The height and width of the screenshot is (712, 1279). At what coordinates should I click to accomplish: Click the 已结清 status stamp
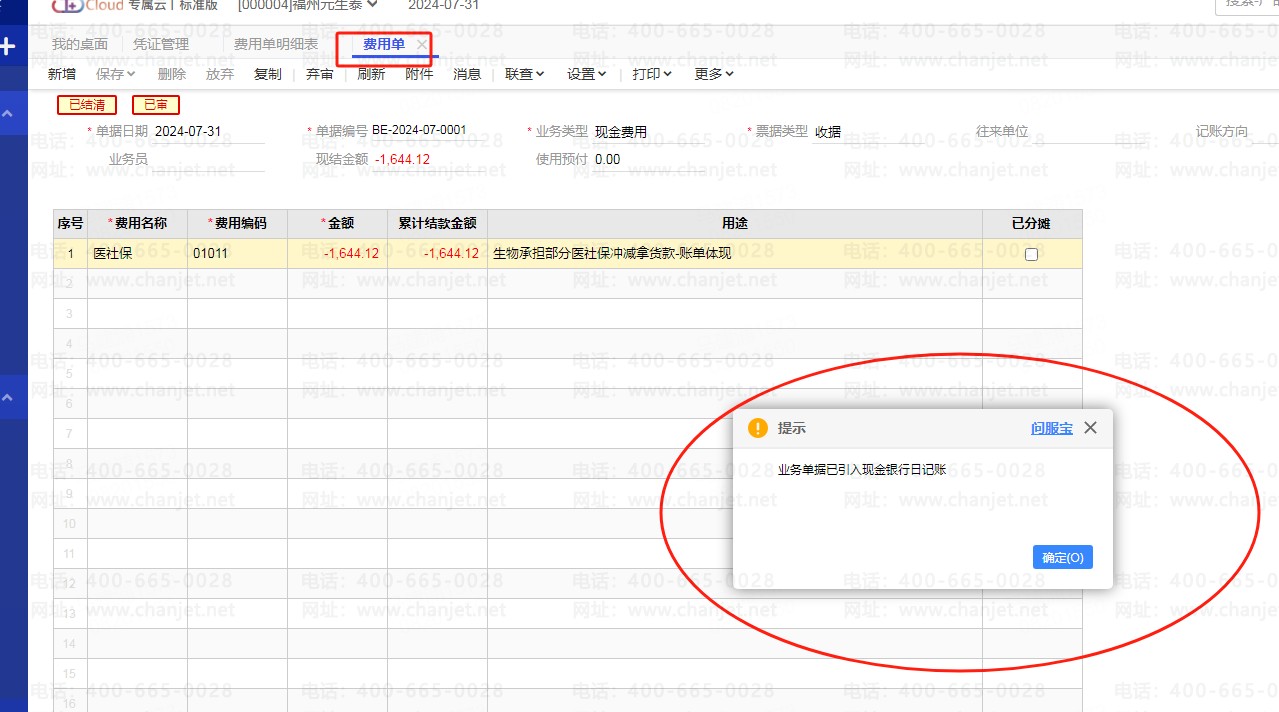pyautogui.click(x=87, y=105)
